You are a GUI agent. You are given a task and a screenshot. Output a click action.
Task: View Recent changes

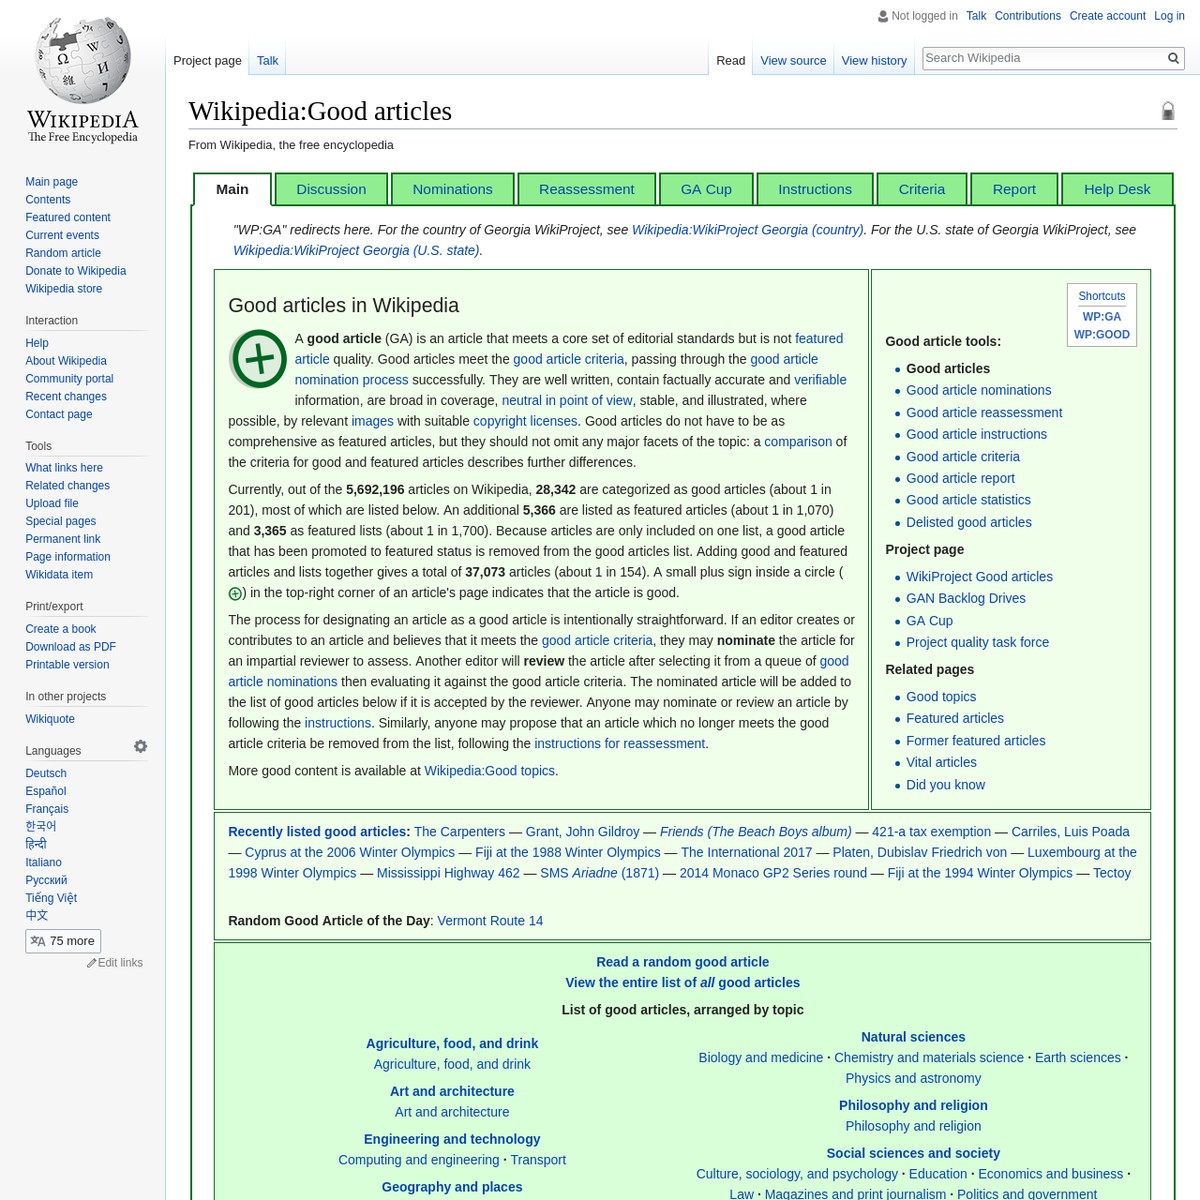pyautogui.click(x=66, y=397)
